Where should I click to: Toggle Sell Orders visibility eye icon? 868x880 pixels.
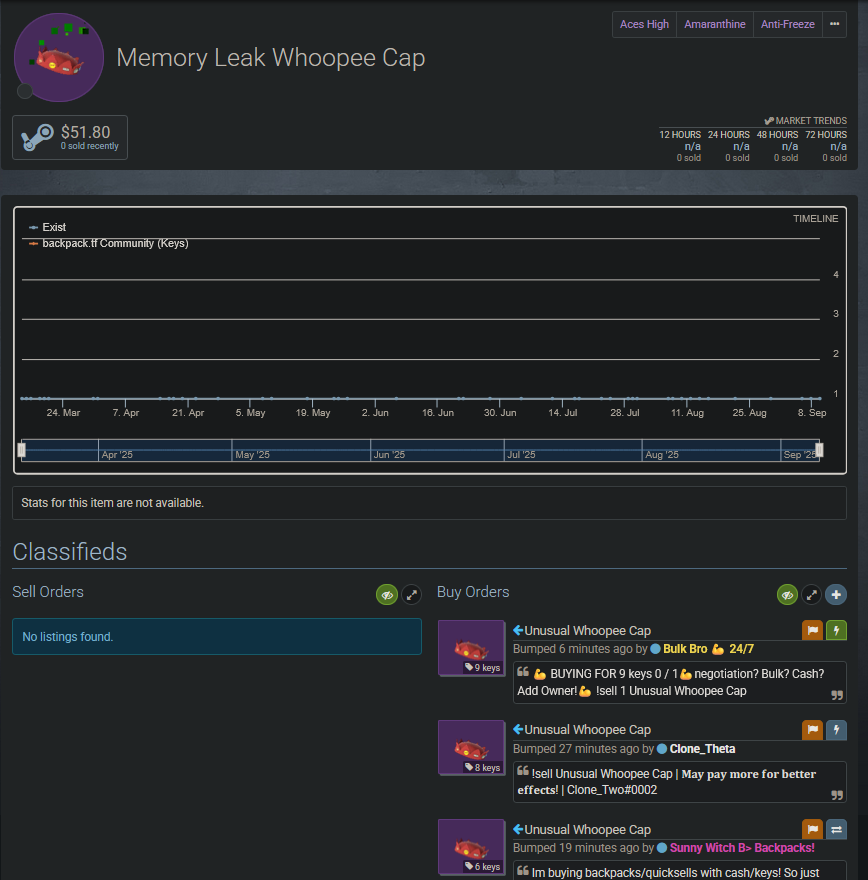click(x=387, y=595)
